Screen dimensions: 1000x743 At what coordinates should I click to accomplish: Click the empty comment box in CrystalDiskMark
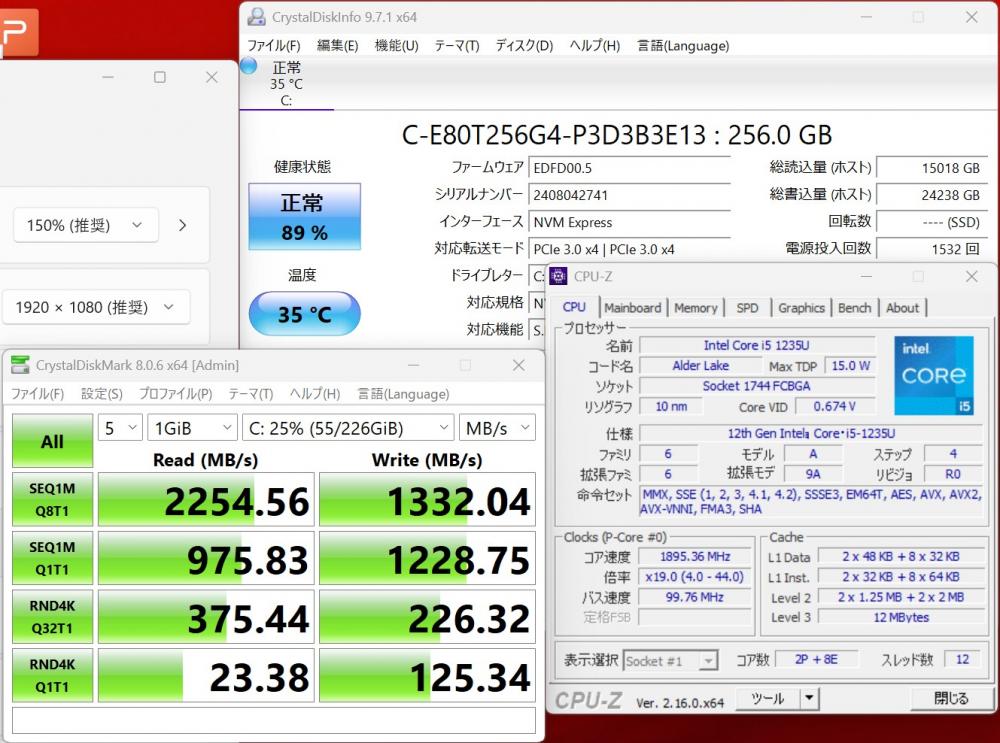point(274,721)
